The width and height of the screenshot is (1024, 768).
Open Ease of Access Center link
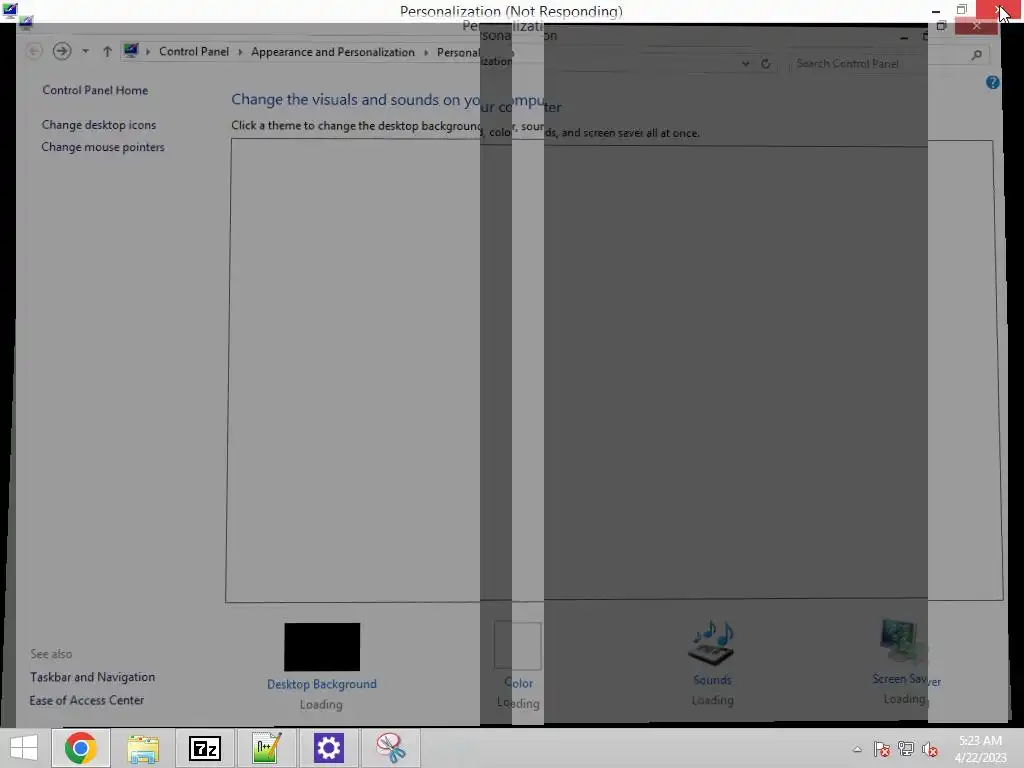coord(87,700)
